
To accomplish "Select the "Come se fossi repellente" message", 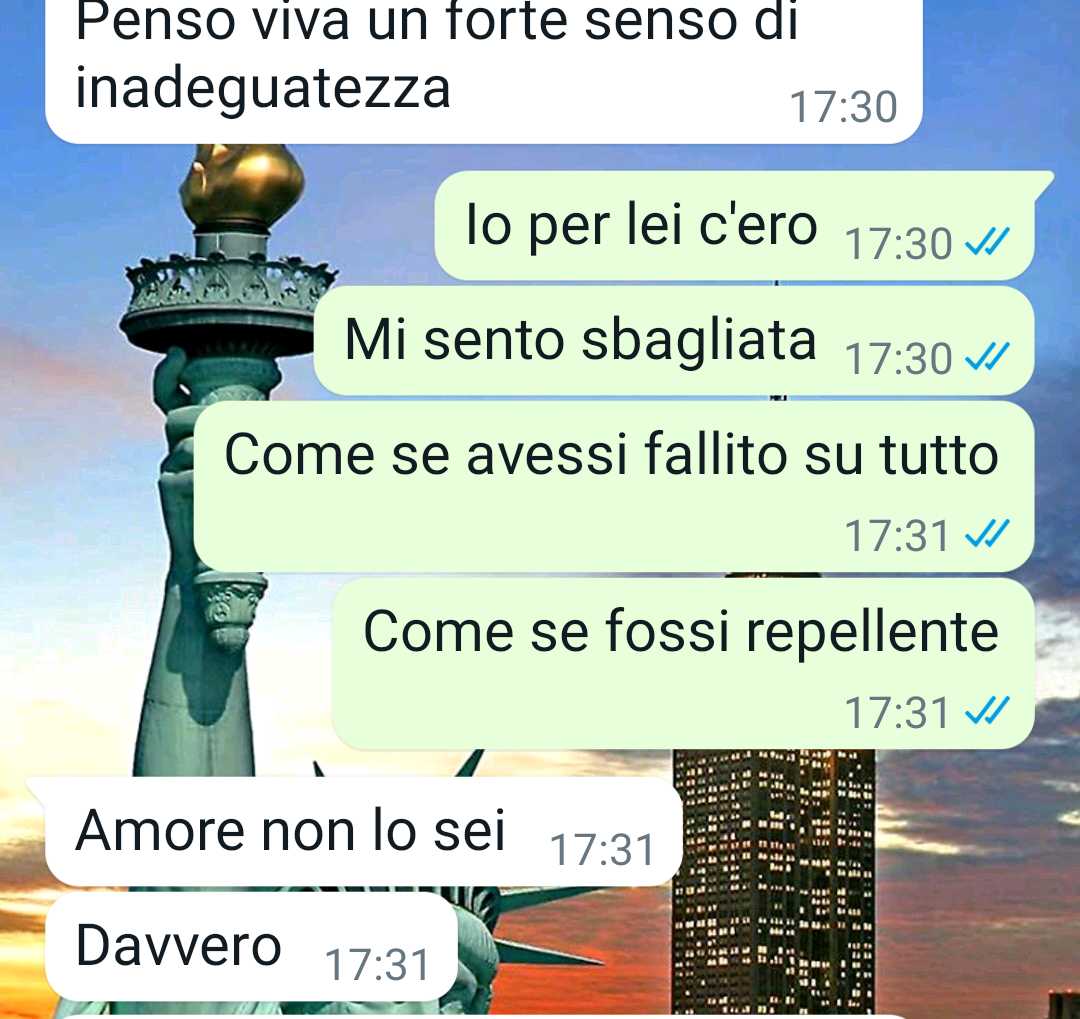I will (683, 663).
